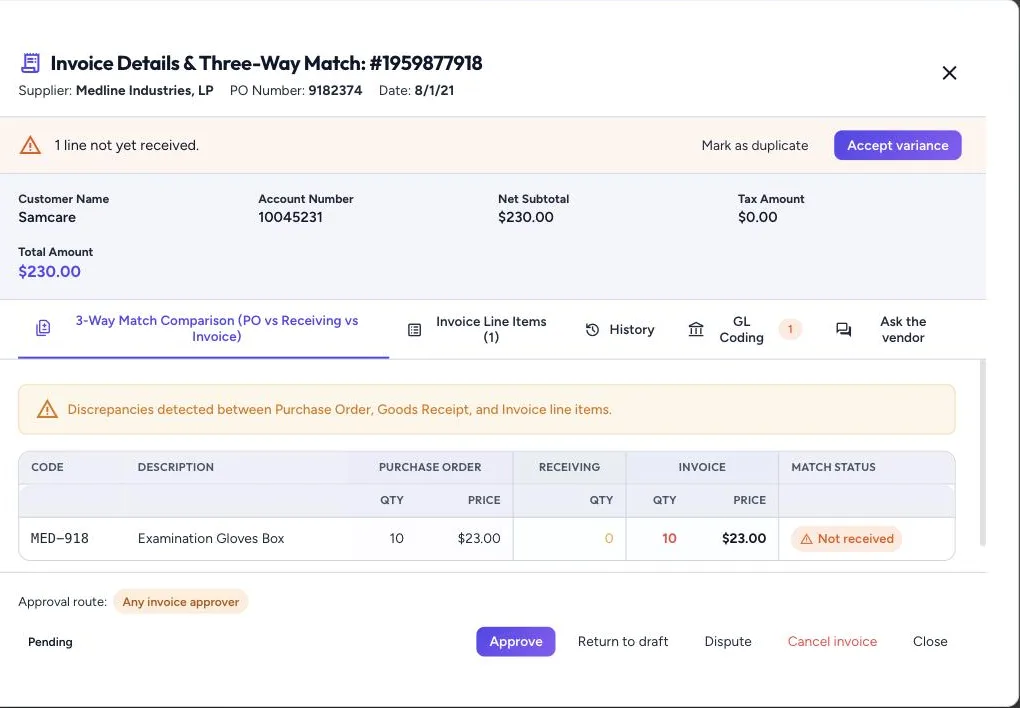Click Return to draft

click(623, 642)
